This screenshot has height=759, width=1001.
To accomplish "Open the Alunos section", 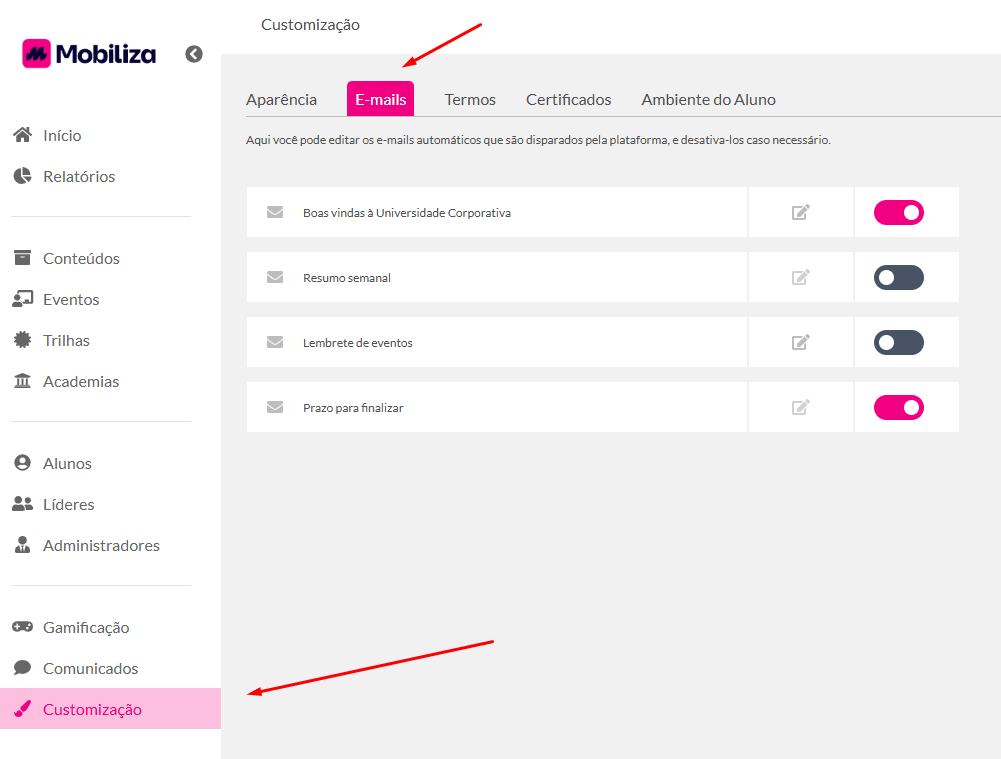I will [67, 463].
